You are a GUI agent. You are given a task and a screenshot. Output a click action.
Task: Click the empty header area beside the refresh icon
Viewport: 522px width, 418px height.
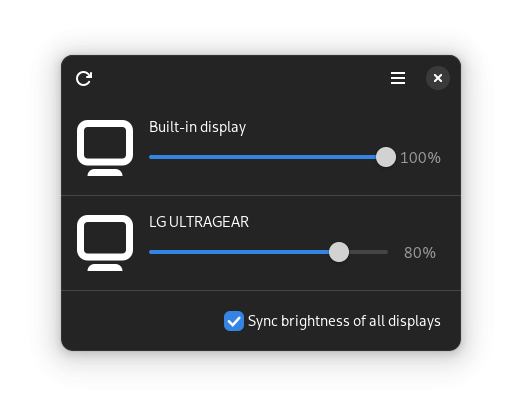point(240,78)
